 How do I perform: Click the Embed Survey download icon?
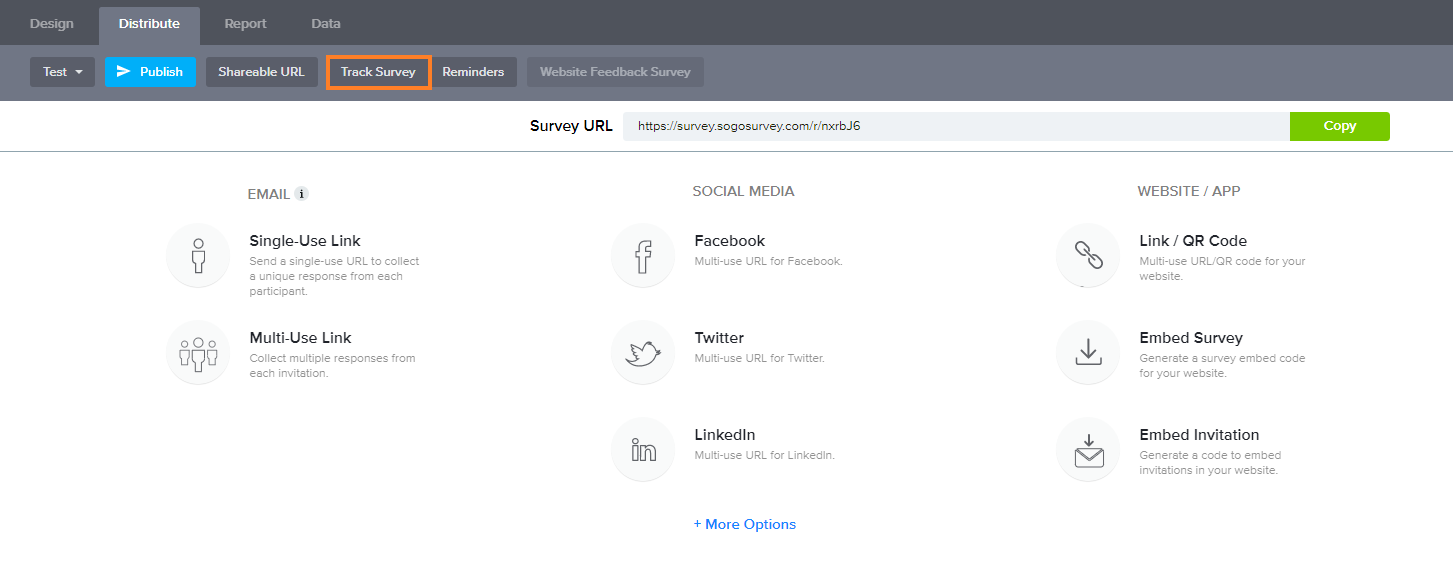[1088, 353]
